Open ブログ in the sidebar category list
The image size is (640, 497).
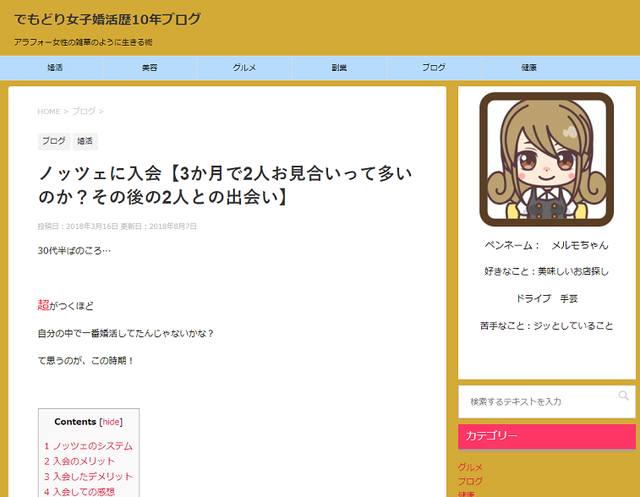[470, 481]
